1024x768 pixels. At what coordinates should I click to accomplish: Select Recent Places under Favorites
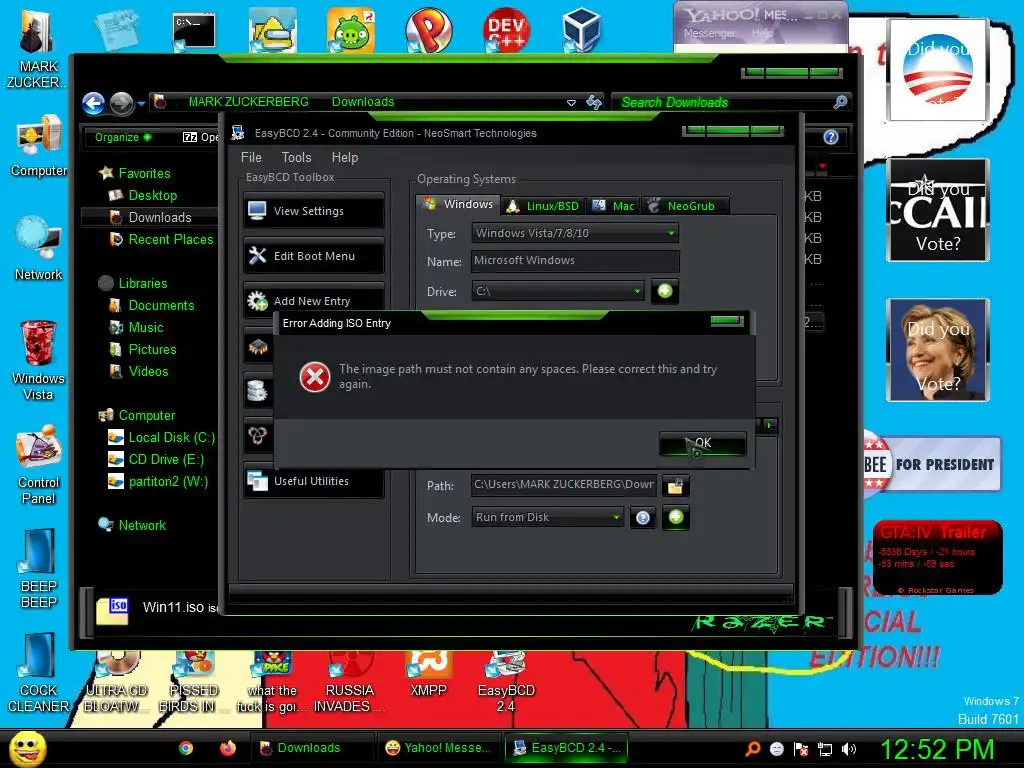point(170,240)
